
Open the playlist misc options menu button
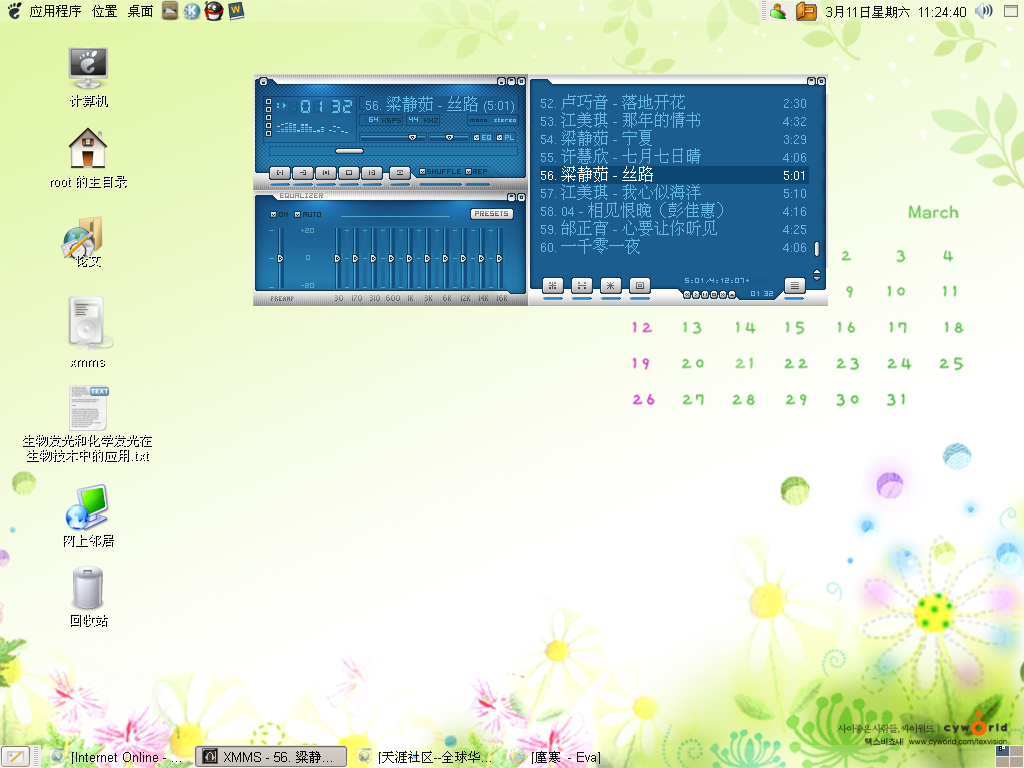[x=639, y=285]
